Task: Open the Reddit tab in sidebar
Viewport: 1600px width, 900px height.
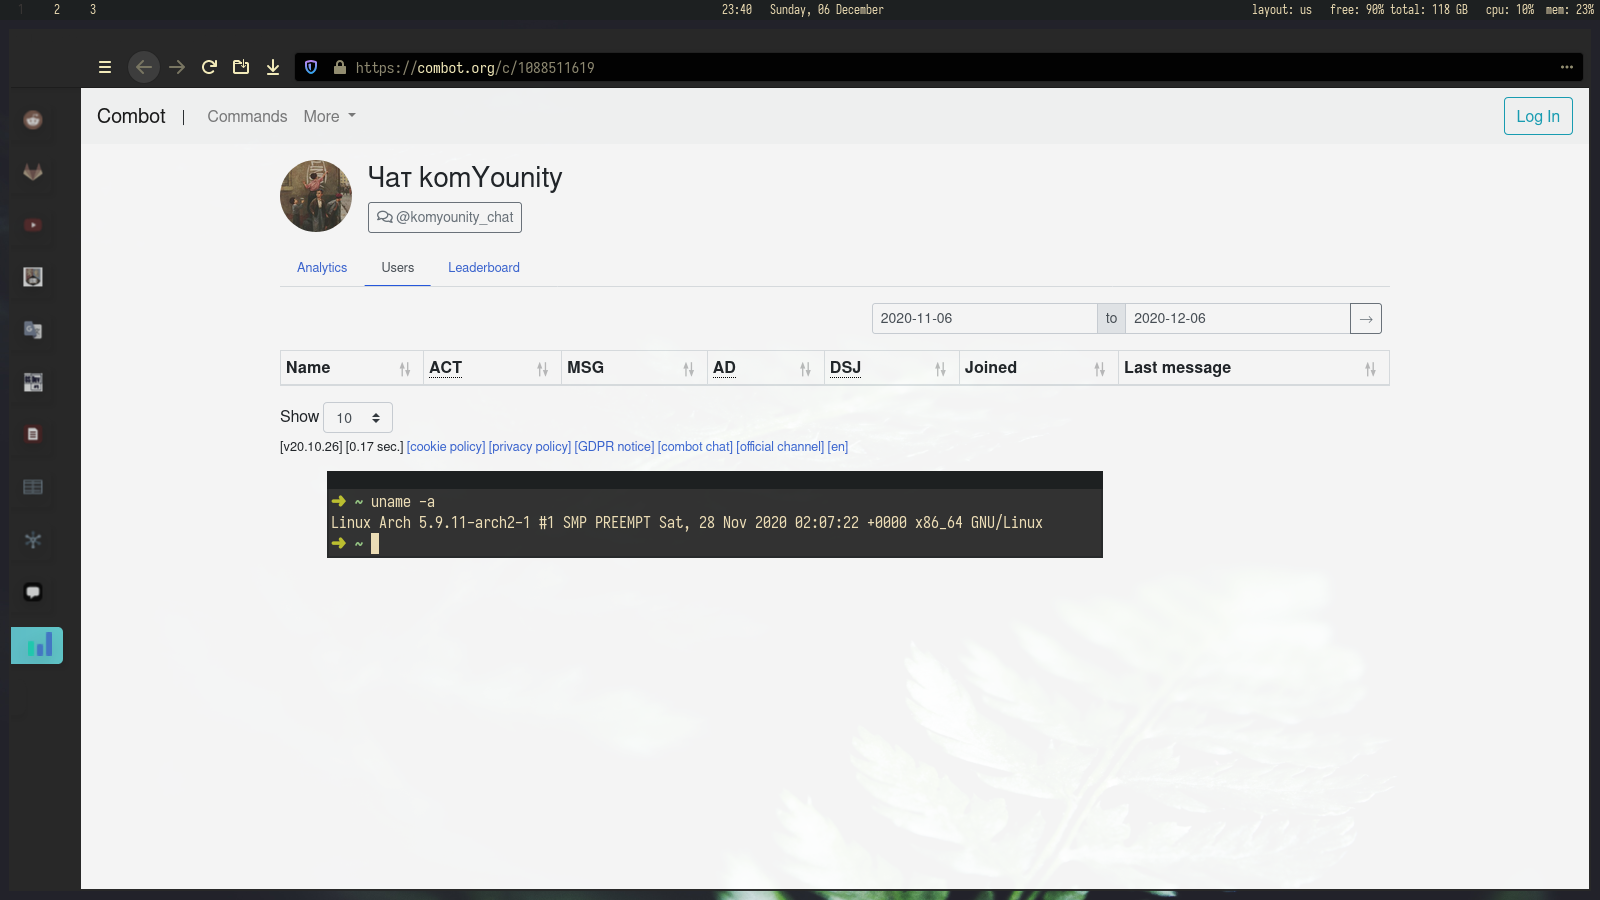Action: point(33,120)
